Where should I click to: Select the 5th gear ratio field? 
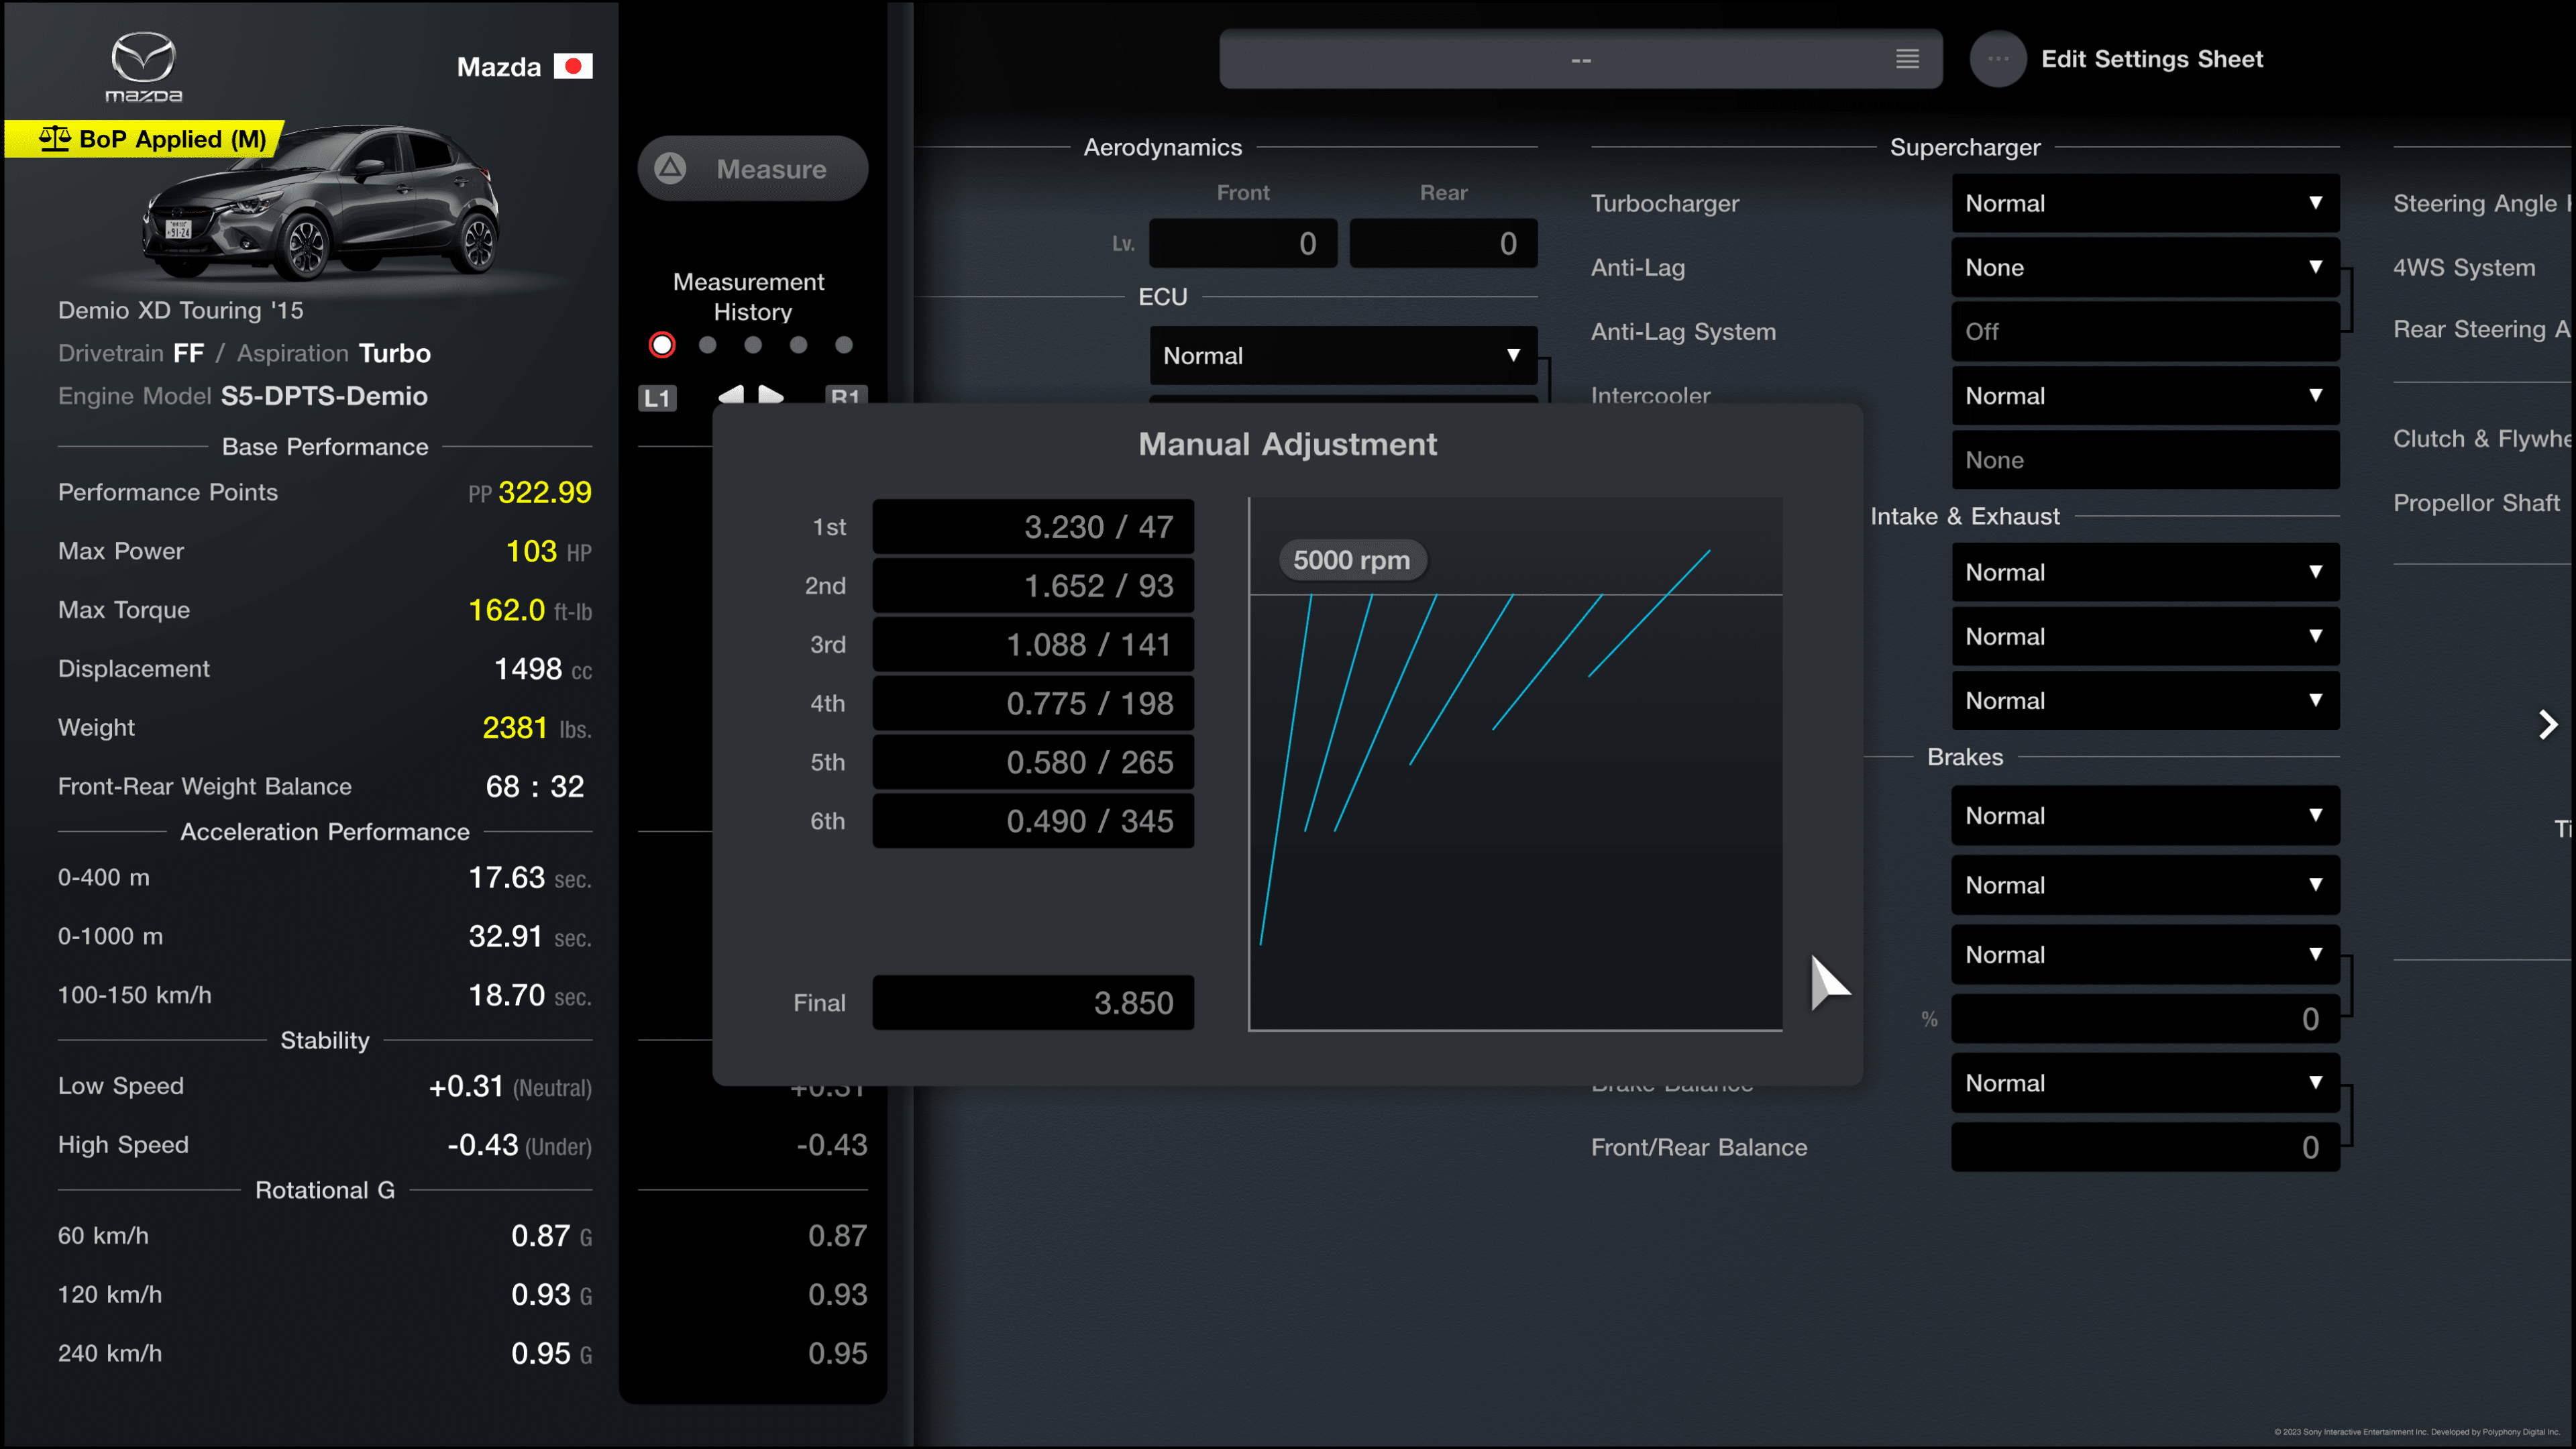point(1033,762)
